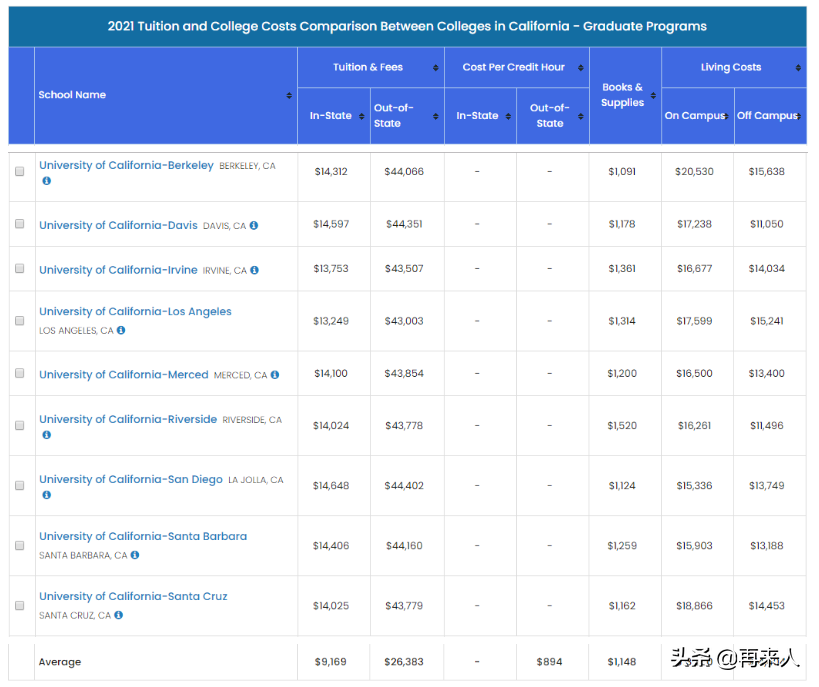Sort by In-State Tuition & Fees

(361, 116)
